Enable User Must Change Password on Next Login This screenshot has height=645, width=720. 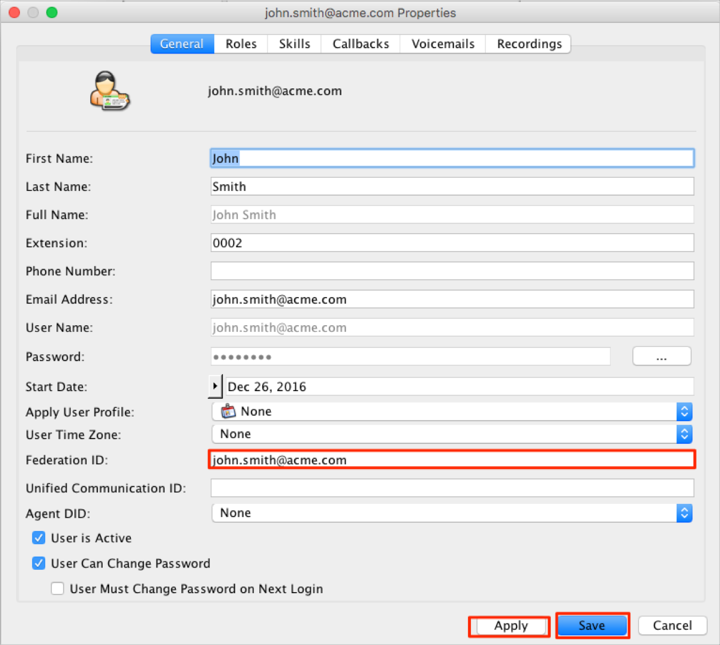pyautogui.click(x=58, y=589)
